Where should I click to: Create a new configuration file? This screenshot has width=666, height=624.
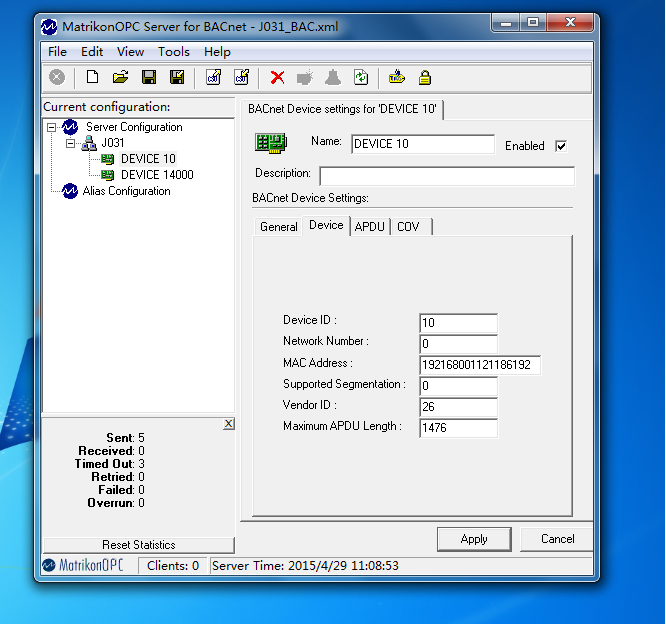92,77
